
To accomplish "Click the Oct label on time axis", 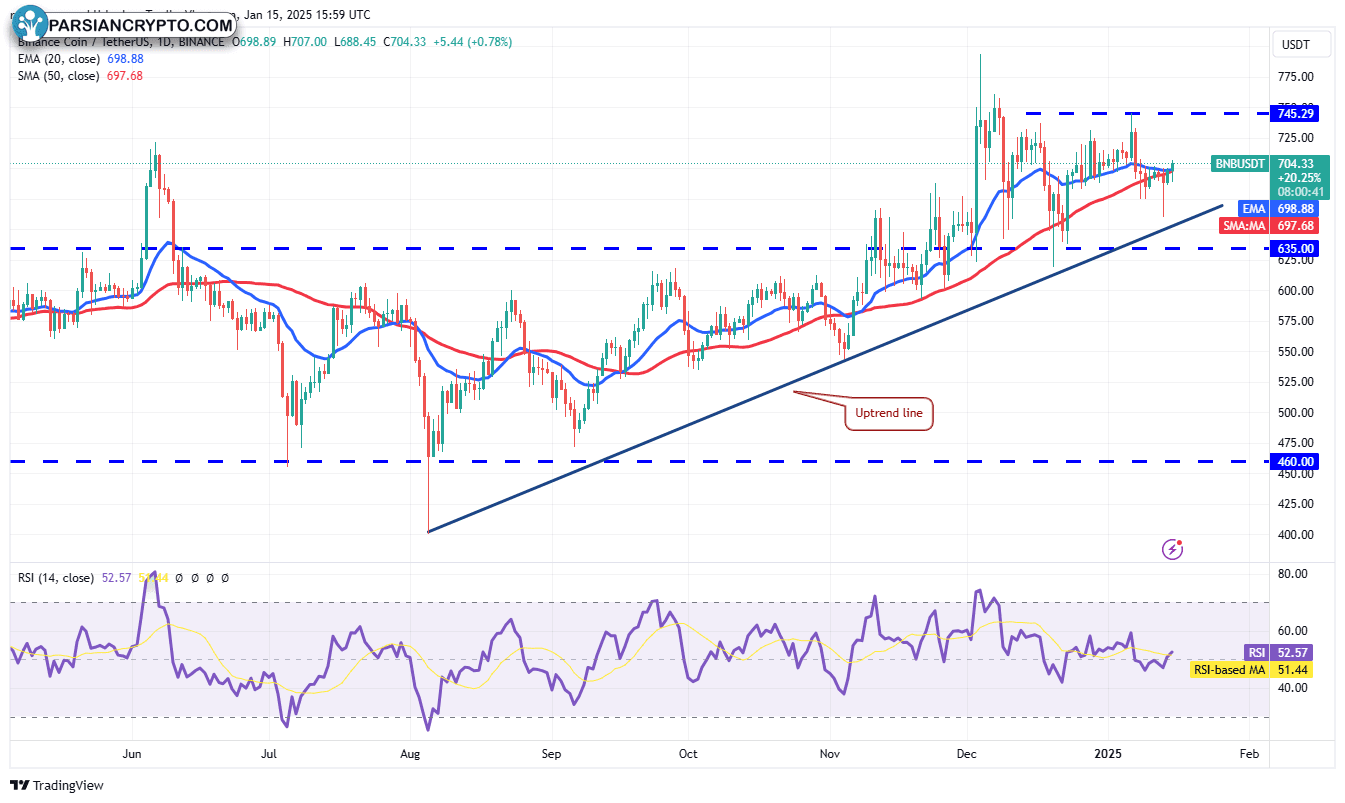I will click(687, 752).
